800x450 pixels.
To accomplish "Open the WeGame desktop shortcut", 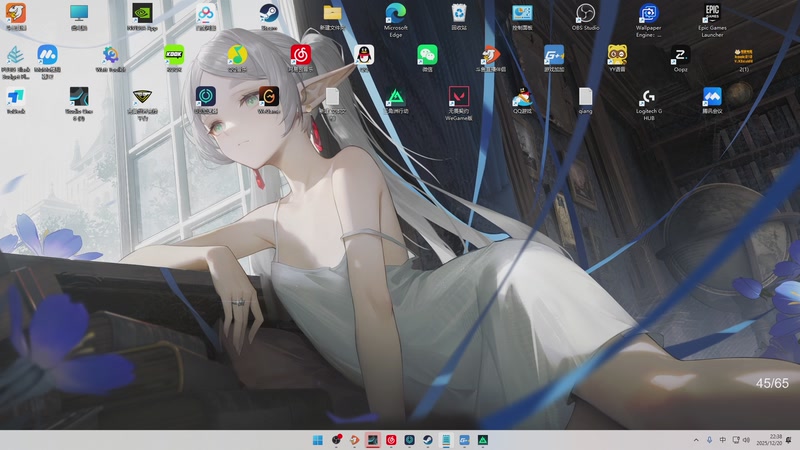I will tap(268, 100).
